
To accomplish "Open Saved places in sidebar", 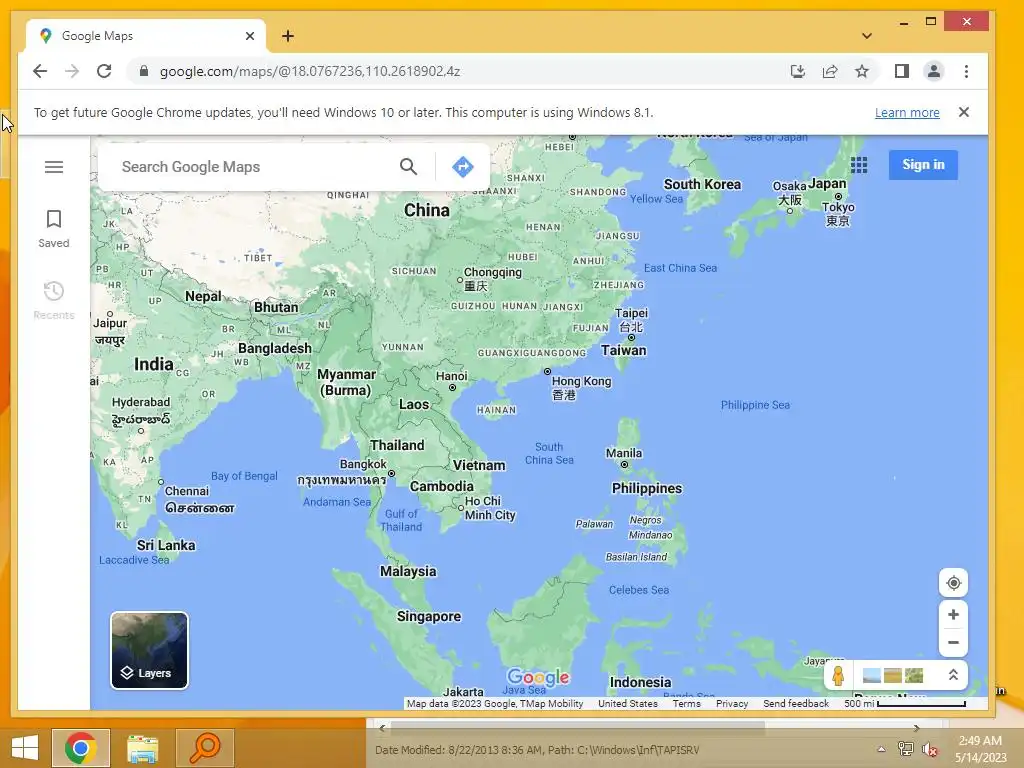I will coord(54,229).
